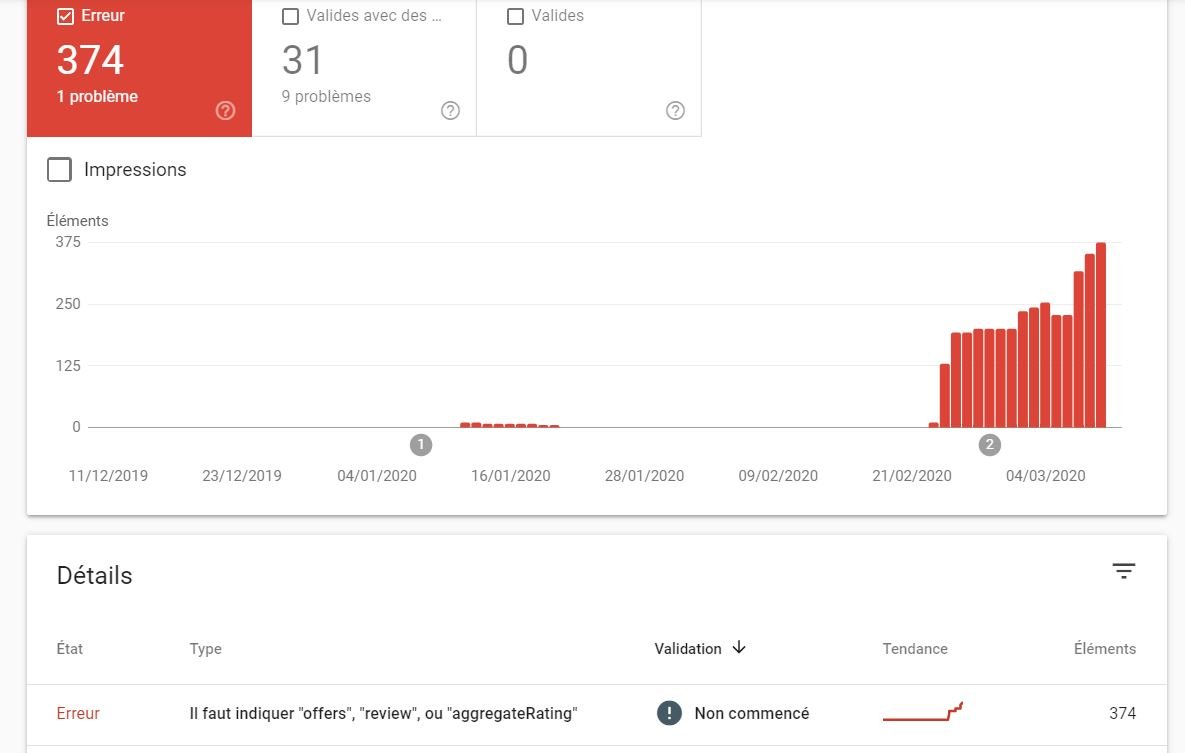Click the Type column header
Screen dimensions: 1185x753
pos(206,649)
